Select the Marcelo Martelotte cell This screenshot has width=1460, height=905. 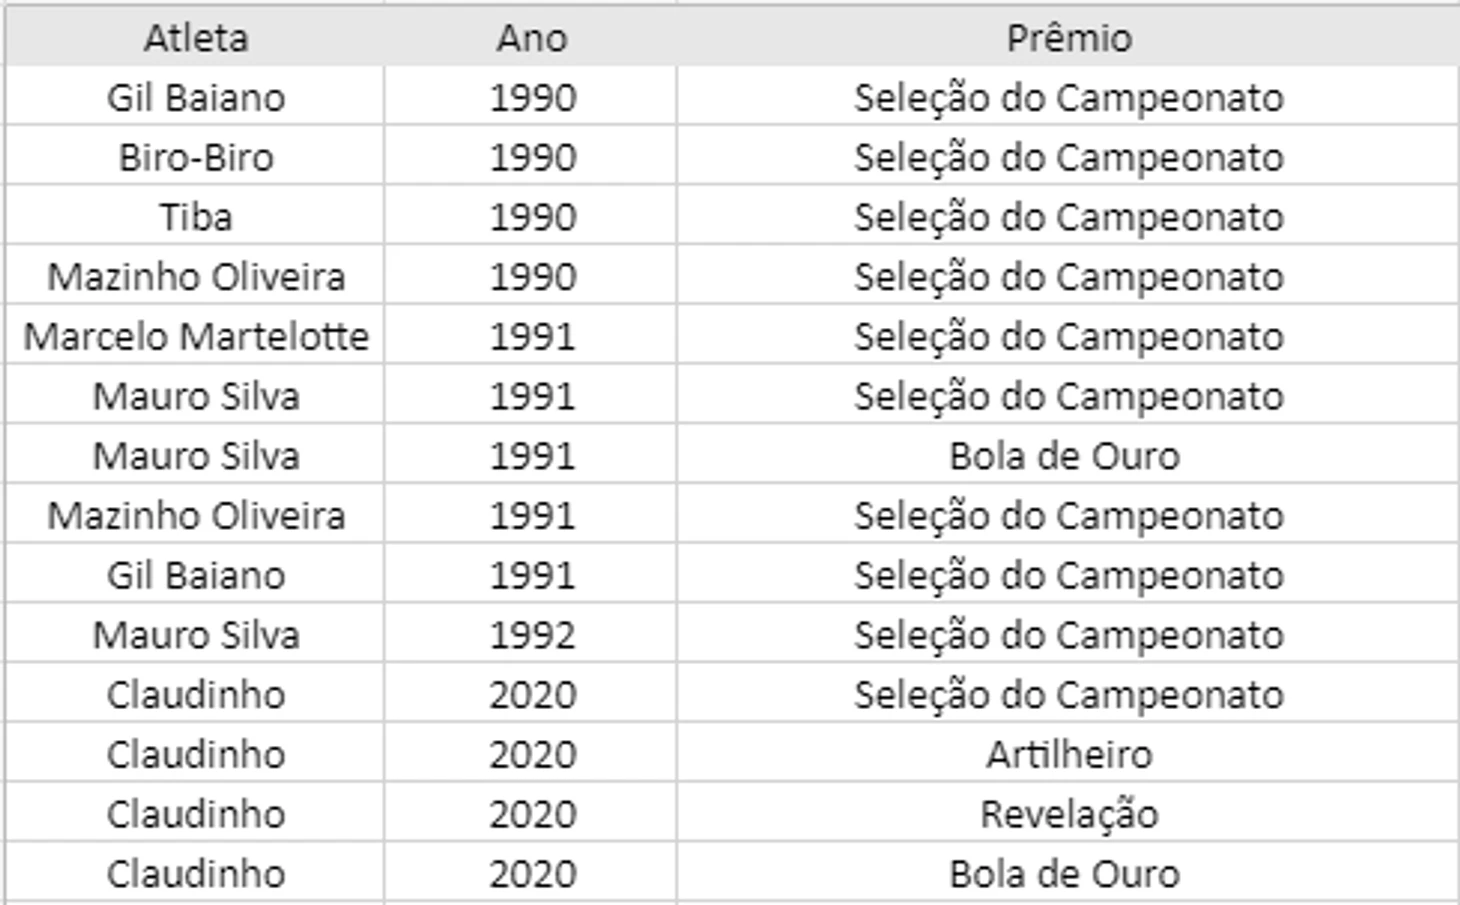click(195, 336)
